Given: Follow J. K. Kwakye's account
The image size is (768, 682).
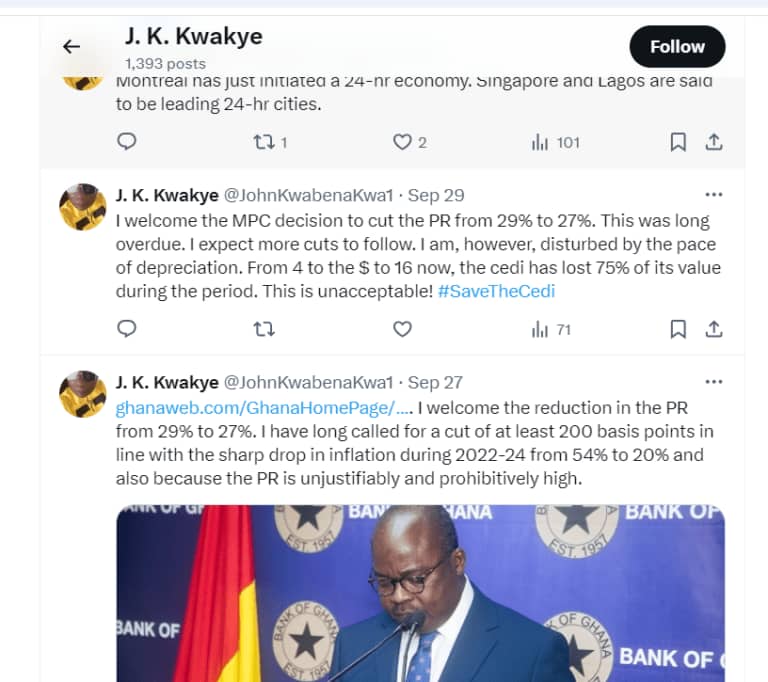Looking at the screenshot, I should pyautogui.click(x=677, y=47).
